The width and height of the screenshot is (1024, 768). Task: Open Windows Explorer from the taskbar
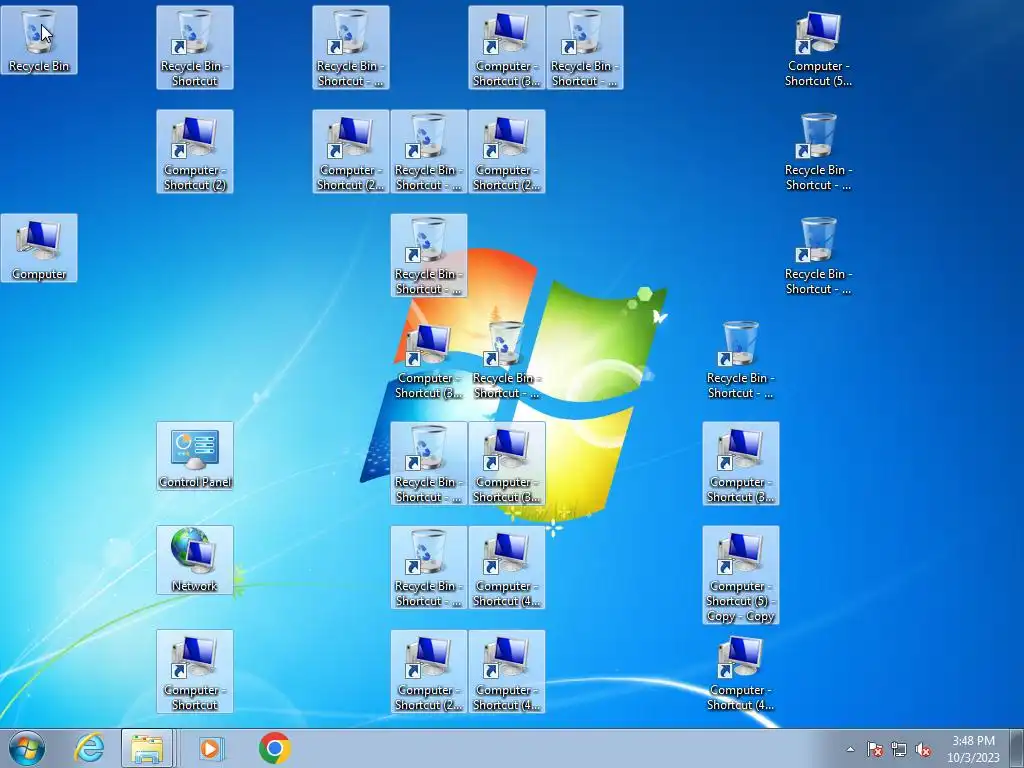coord(147,748)
